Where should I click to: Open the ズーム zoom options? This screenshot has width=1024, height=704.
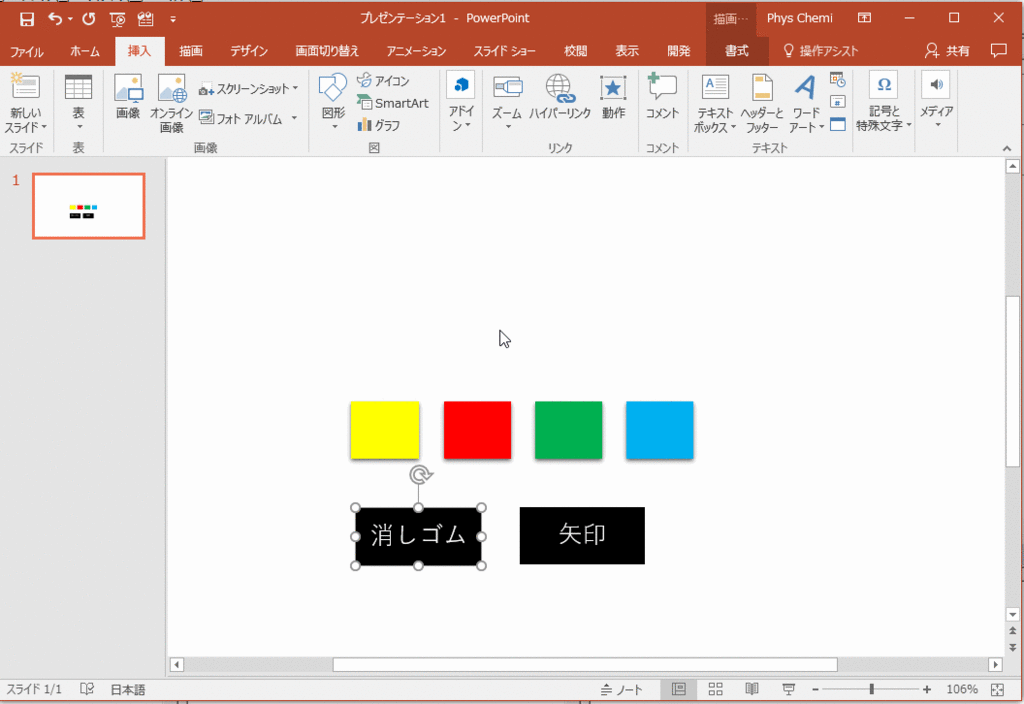pos(507,101)
